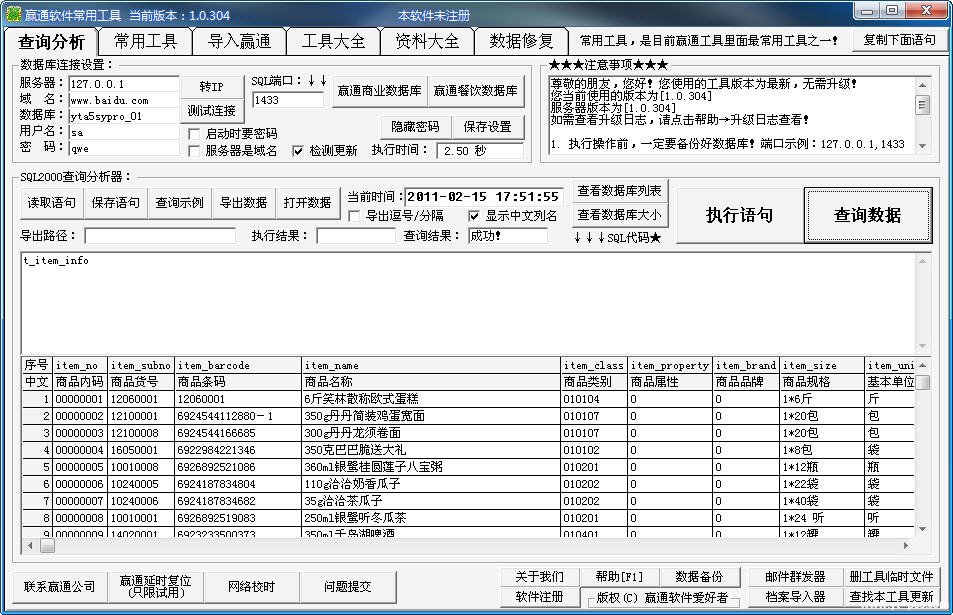Click the results grid scroll down arrow
The image size is (953, 615).
point(922,529)
